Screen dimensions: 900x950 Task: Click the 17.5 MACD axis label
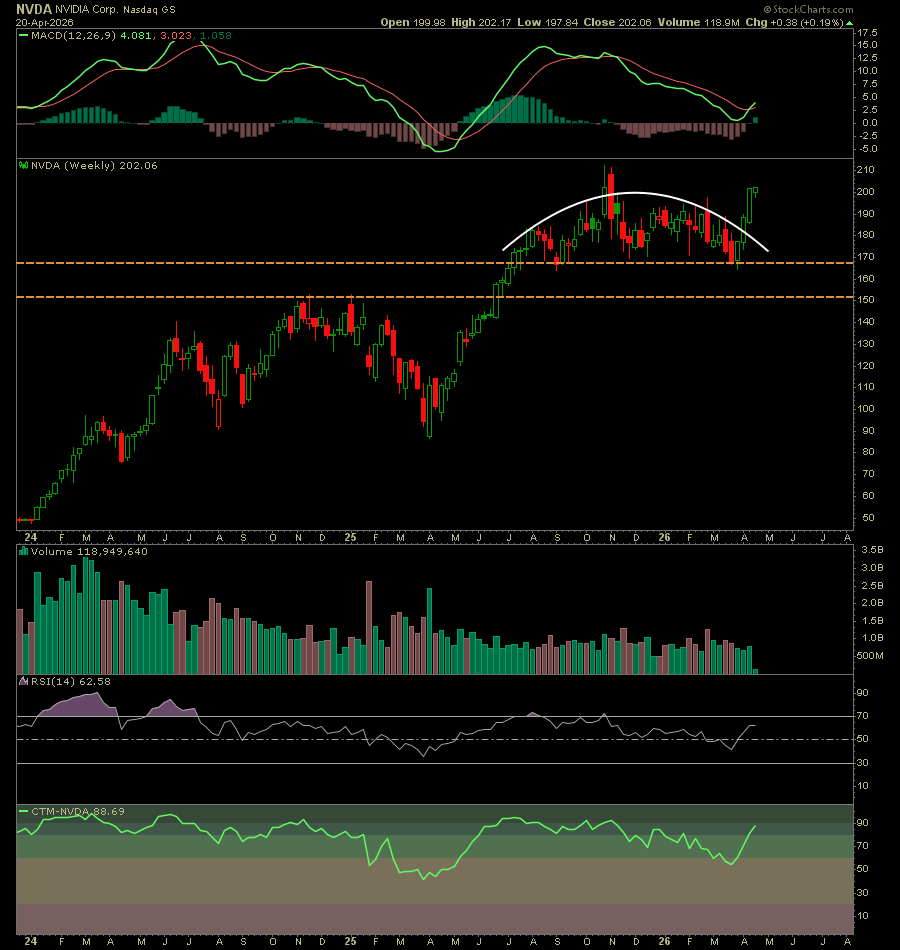pos(867,33)
